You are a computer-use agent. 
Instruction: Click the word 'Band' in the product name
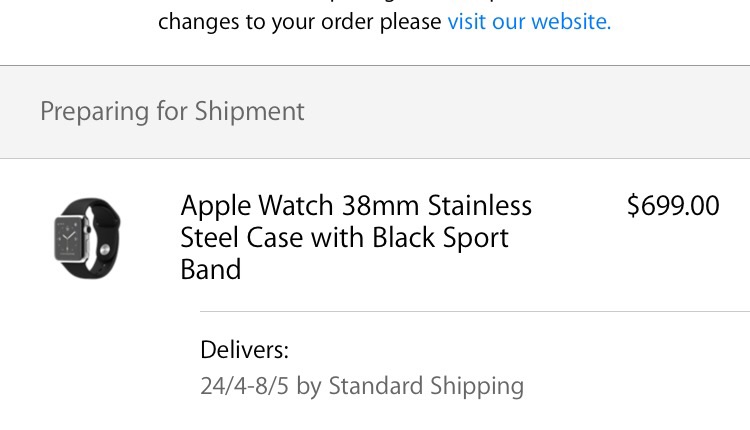[211, 270]
